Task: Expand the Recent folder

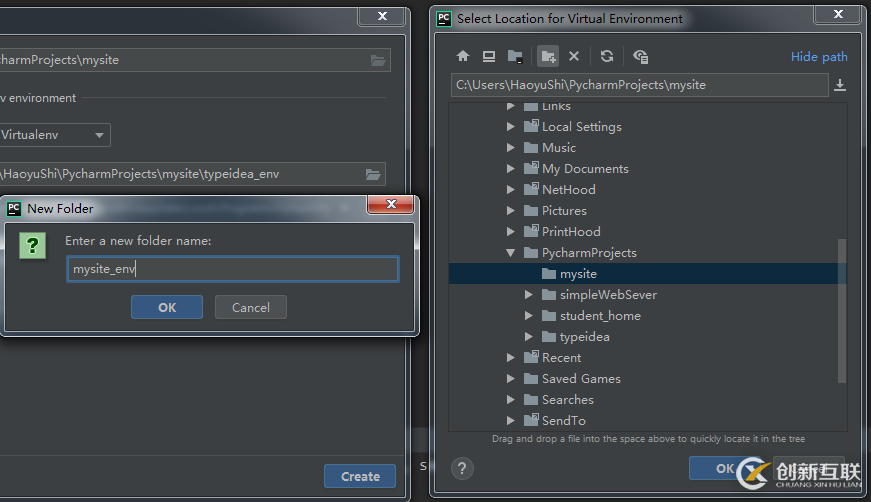Action: point(510,358)
